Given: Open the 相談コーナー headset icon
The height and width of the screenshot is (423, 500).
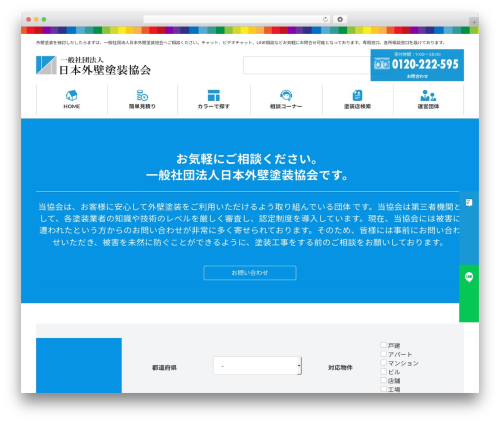Looking at the screenshot, I should point(286,95).
